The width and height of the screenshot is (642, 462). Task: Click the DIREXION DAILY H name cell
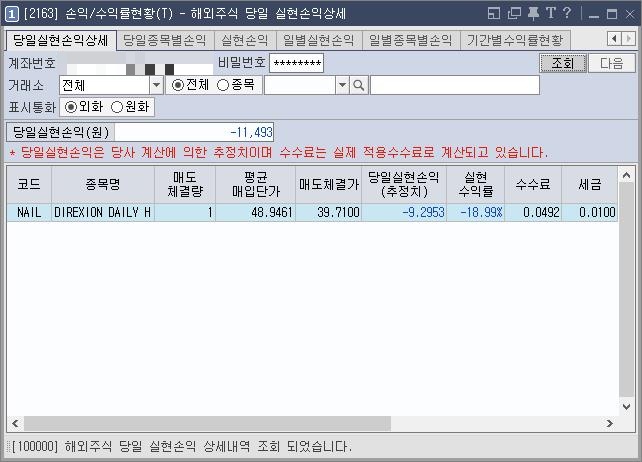(103, 213)
